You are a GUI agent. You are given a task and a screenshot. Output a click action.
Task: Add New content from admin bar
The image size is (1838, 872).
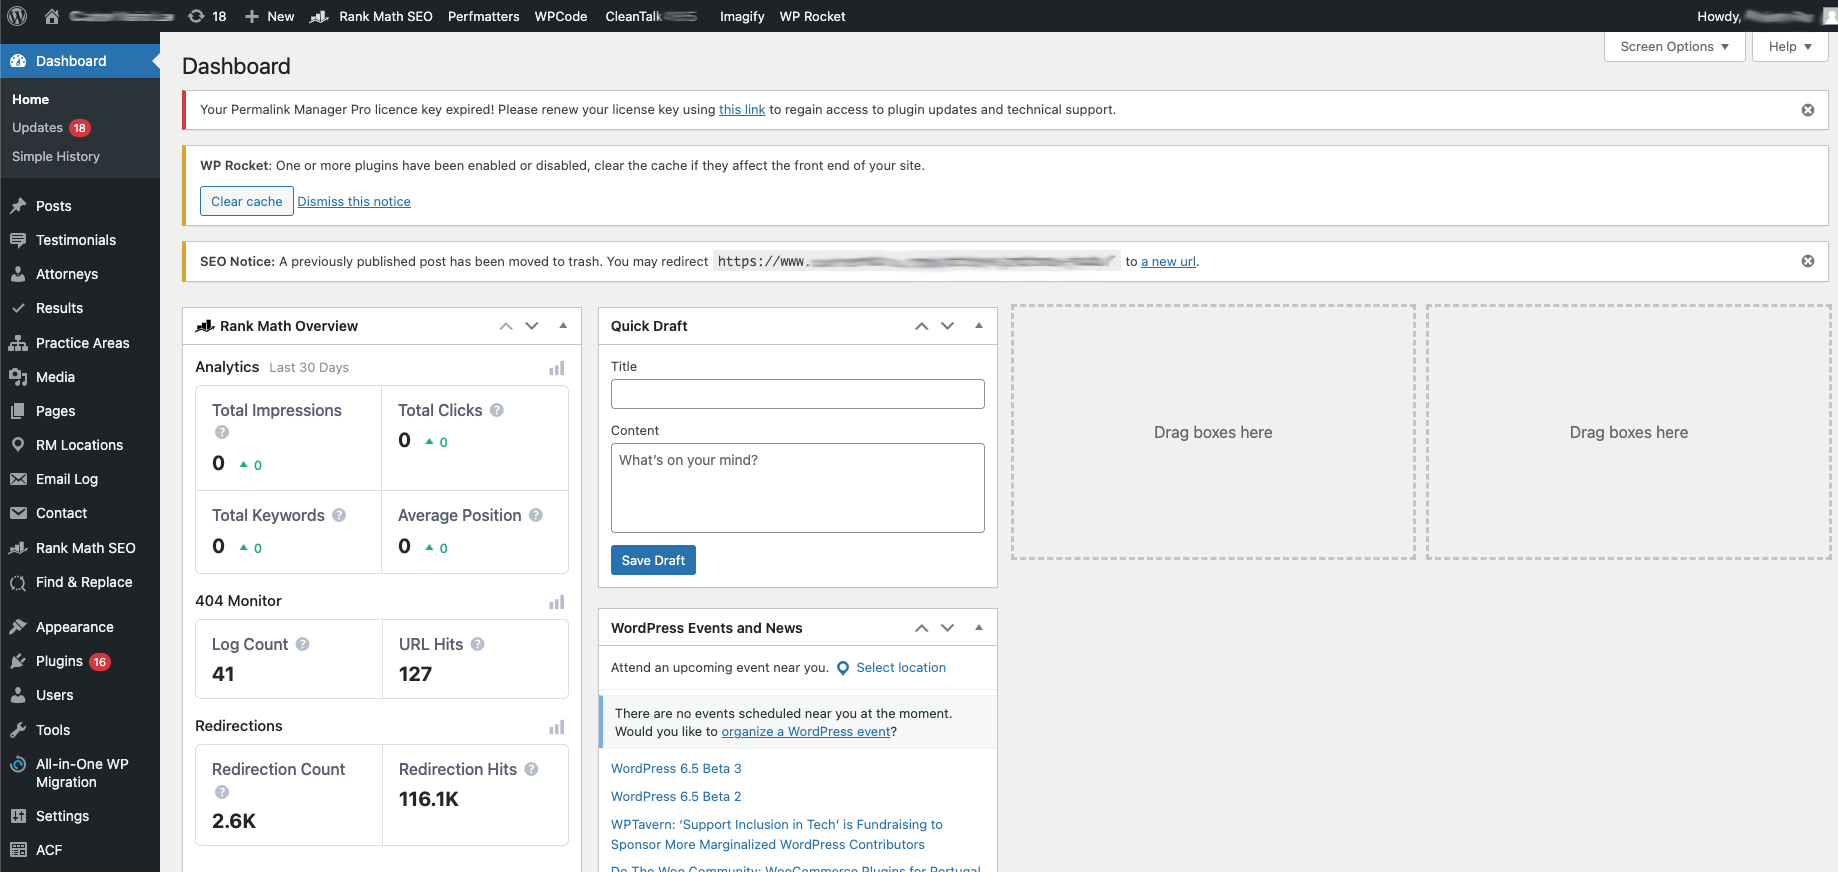click(x=270, y=16)
